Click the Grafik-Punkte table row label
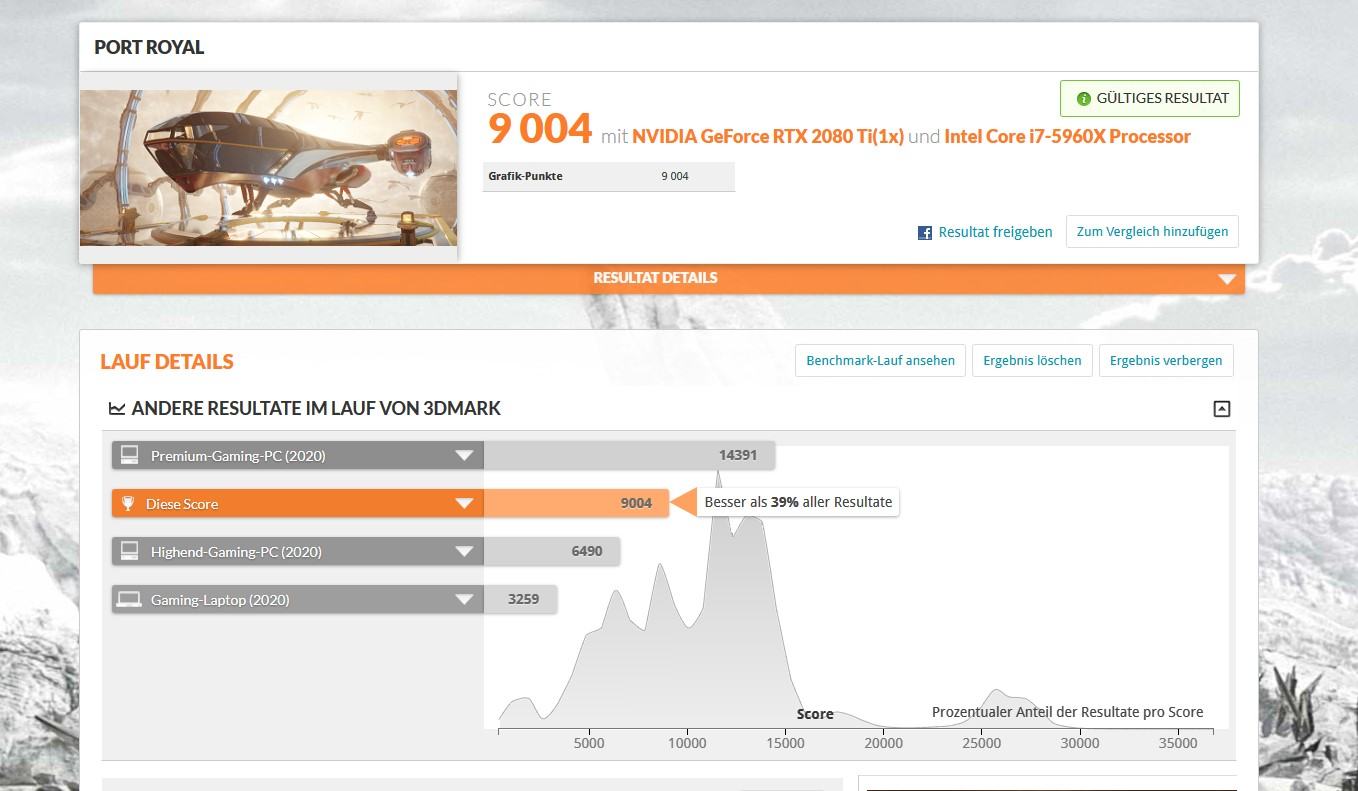1358x791 pixels. tap(525, 176)
